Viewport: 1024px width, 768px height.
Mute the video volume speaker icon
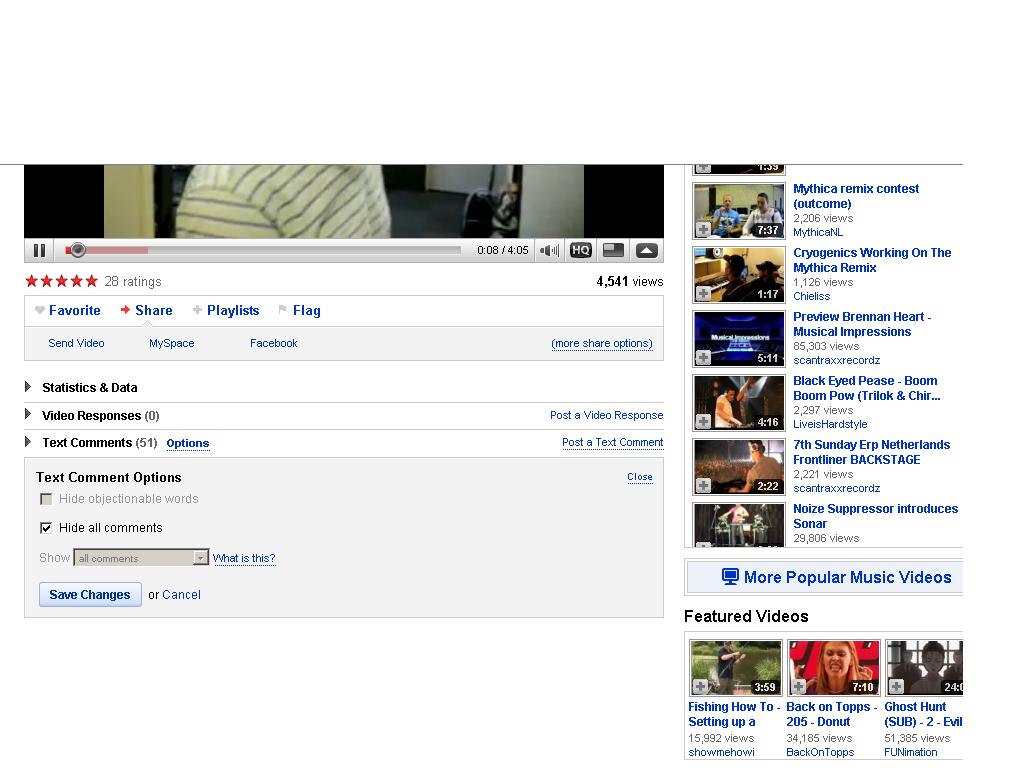549,251
